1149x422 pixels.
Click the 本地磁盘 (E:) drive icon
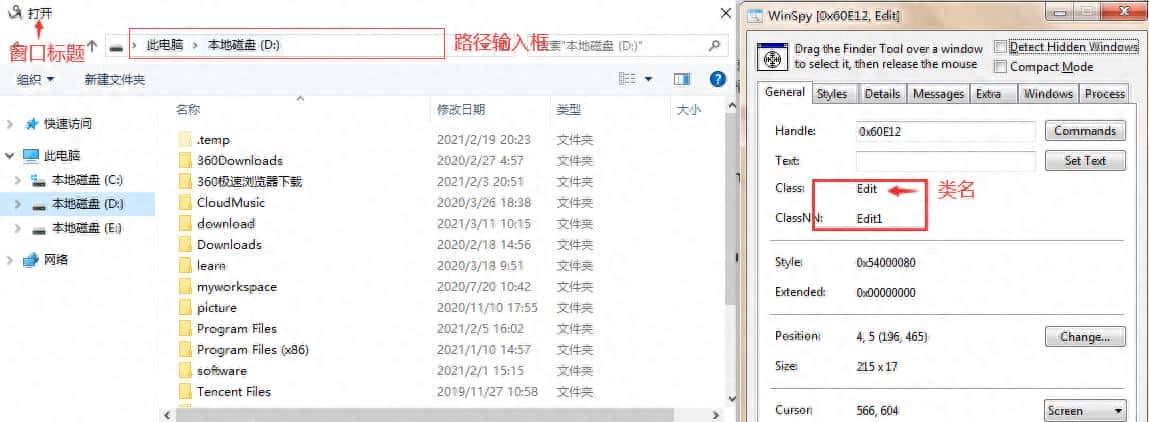(x=40, y=229)
